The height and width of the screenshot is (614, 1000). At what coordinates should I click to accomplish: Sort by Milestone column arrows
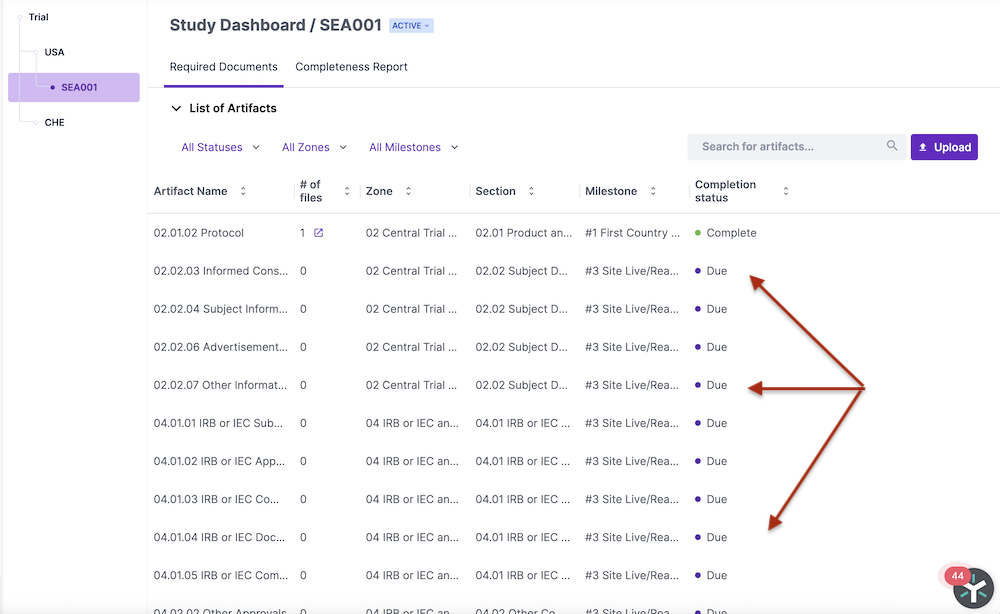[653, 191]
